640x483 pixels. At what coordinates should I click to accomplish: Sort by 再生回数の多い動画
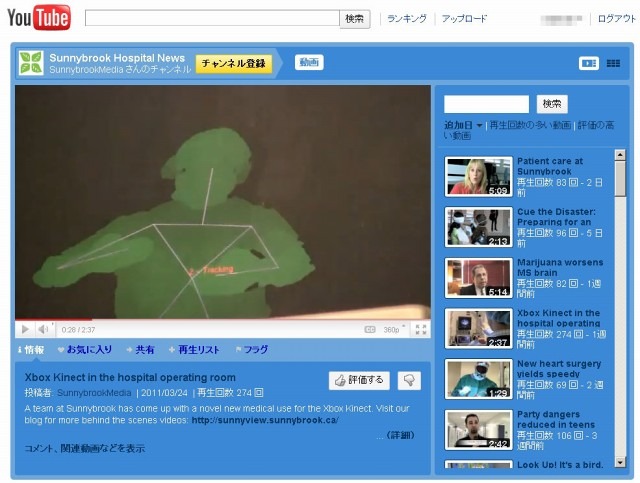[530, 125]
